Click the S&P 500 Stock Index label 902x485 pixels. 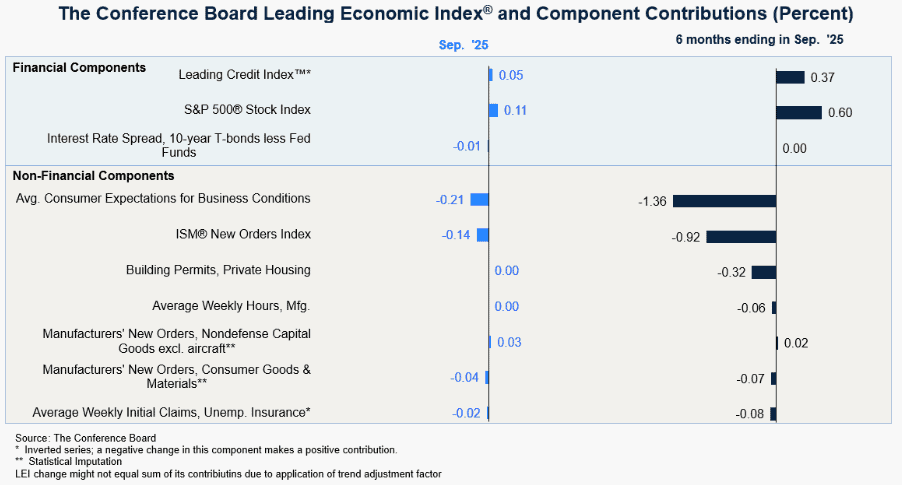click(x=247, y=110)
